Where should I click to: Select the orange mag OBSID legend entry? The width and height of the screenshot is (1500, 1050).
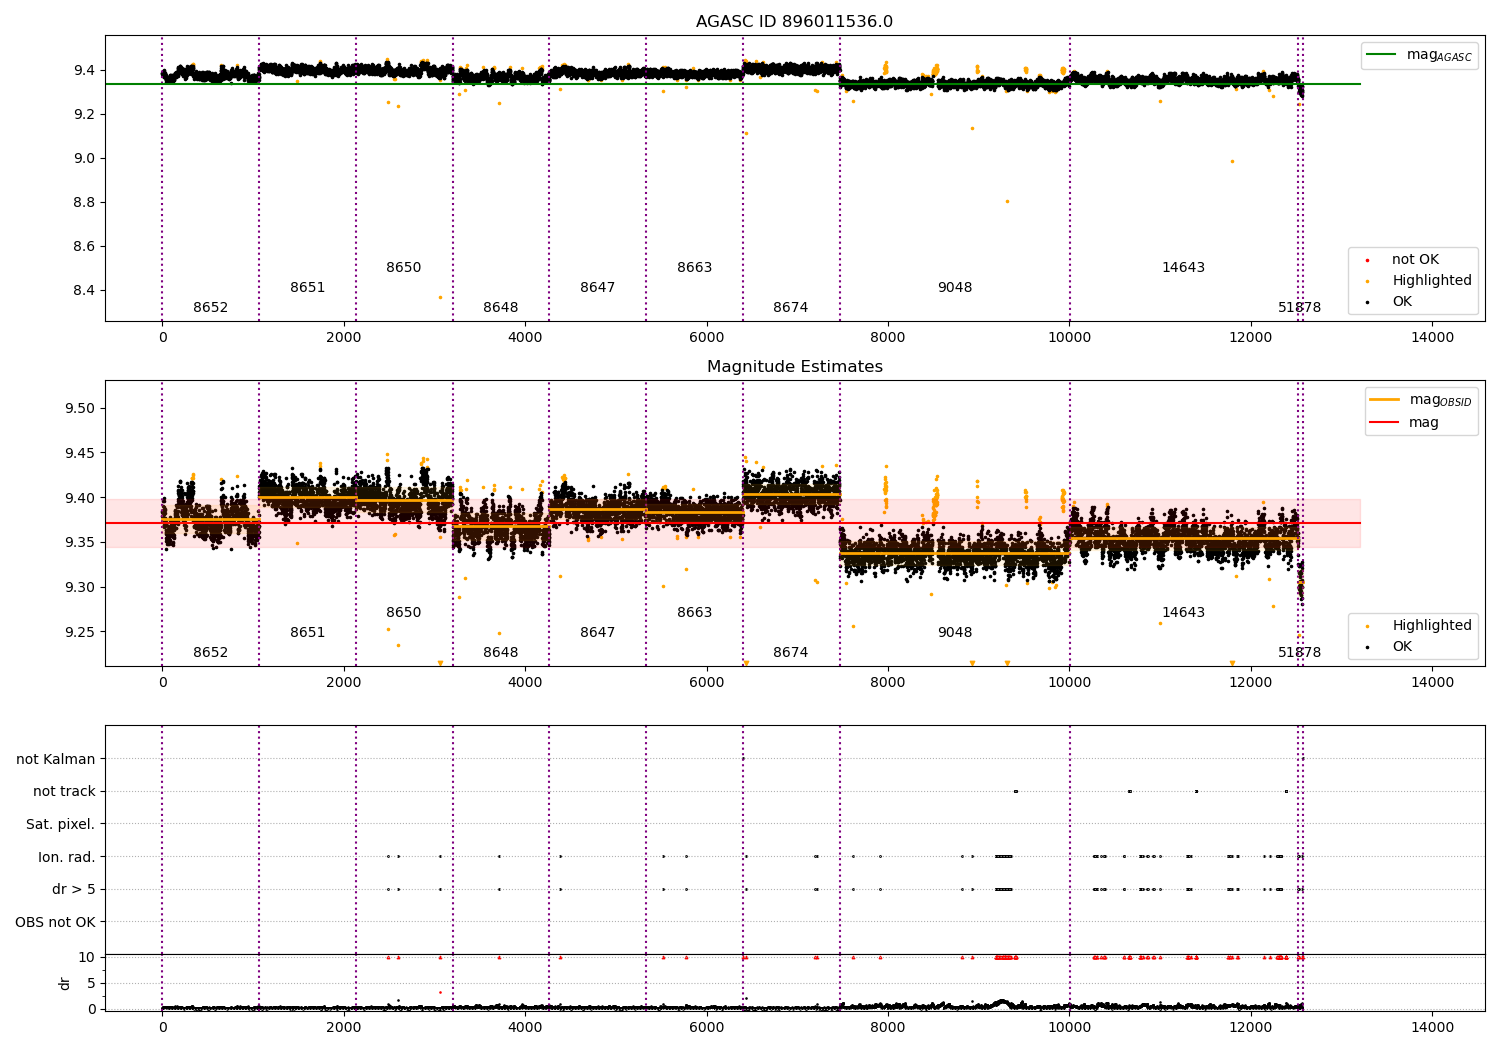tap(1420, 400)
